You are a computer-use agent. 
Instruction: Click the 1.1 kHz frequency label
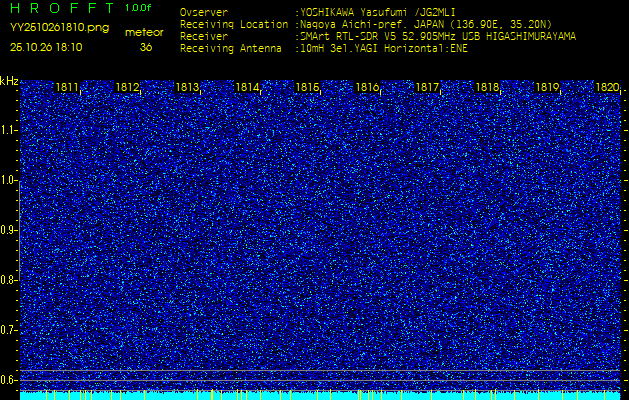pyautogui.click(x=9, y=130)
